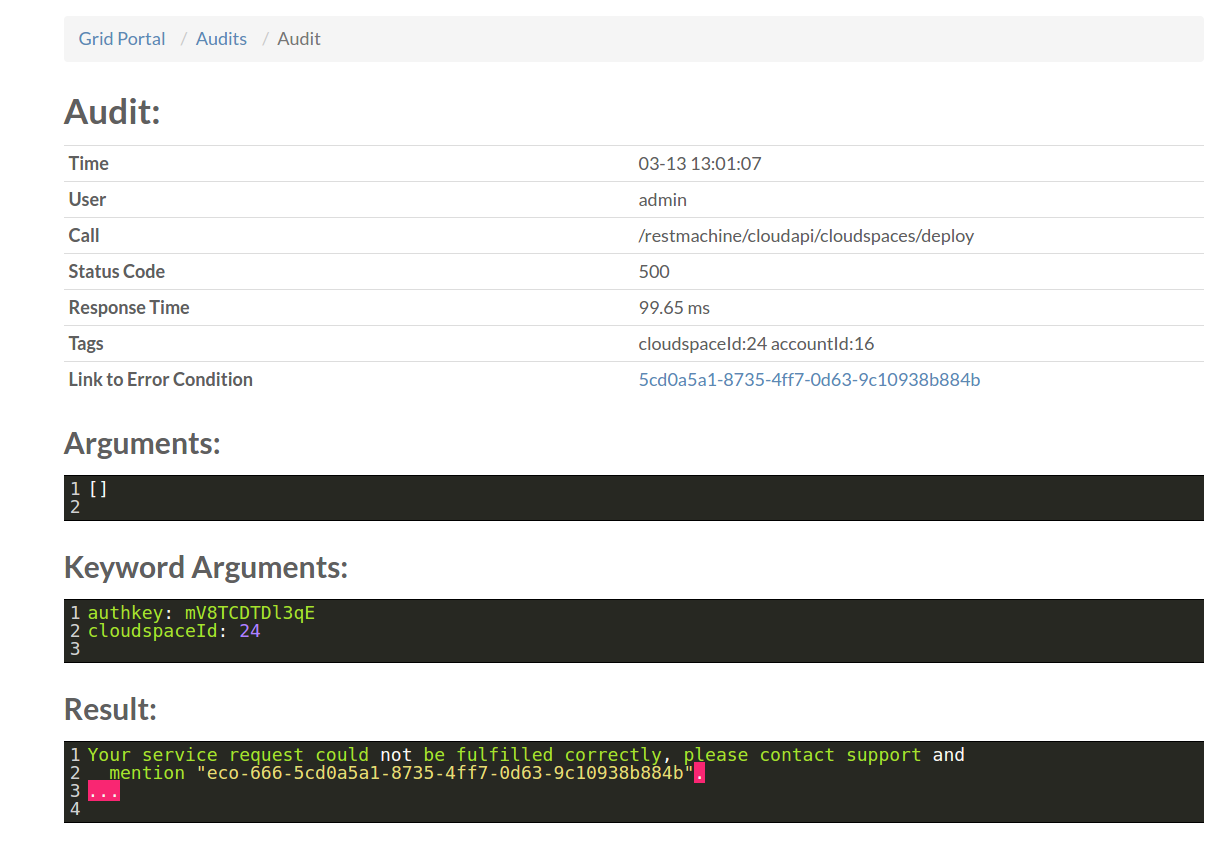The width and height of the screenshot is (1227, 846).
Task: Click the Status Code value 500
Action: (654, 272)
